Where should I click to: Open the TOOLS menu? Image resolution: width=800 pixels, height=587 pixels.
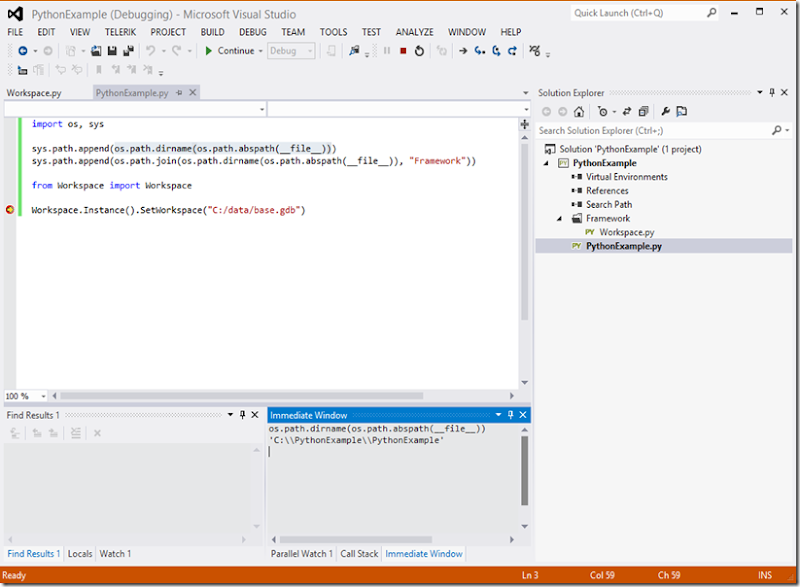(333, 32)
